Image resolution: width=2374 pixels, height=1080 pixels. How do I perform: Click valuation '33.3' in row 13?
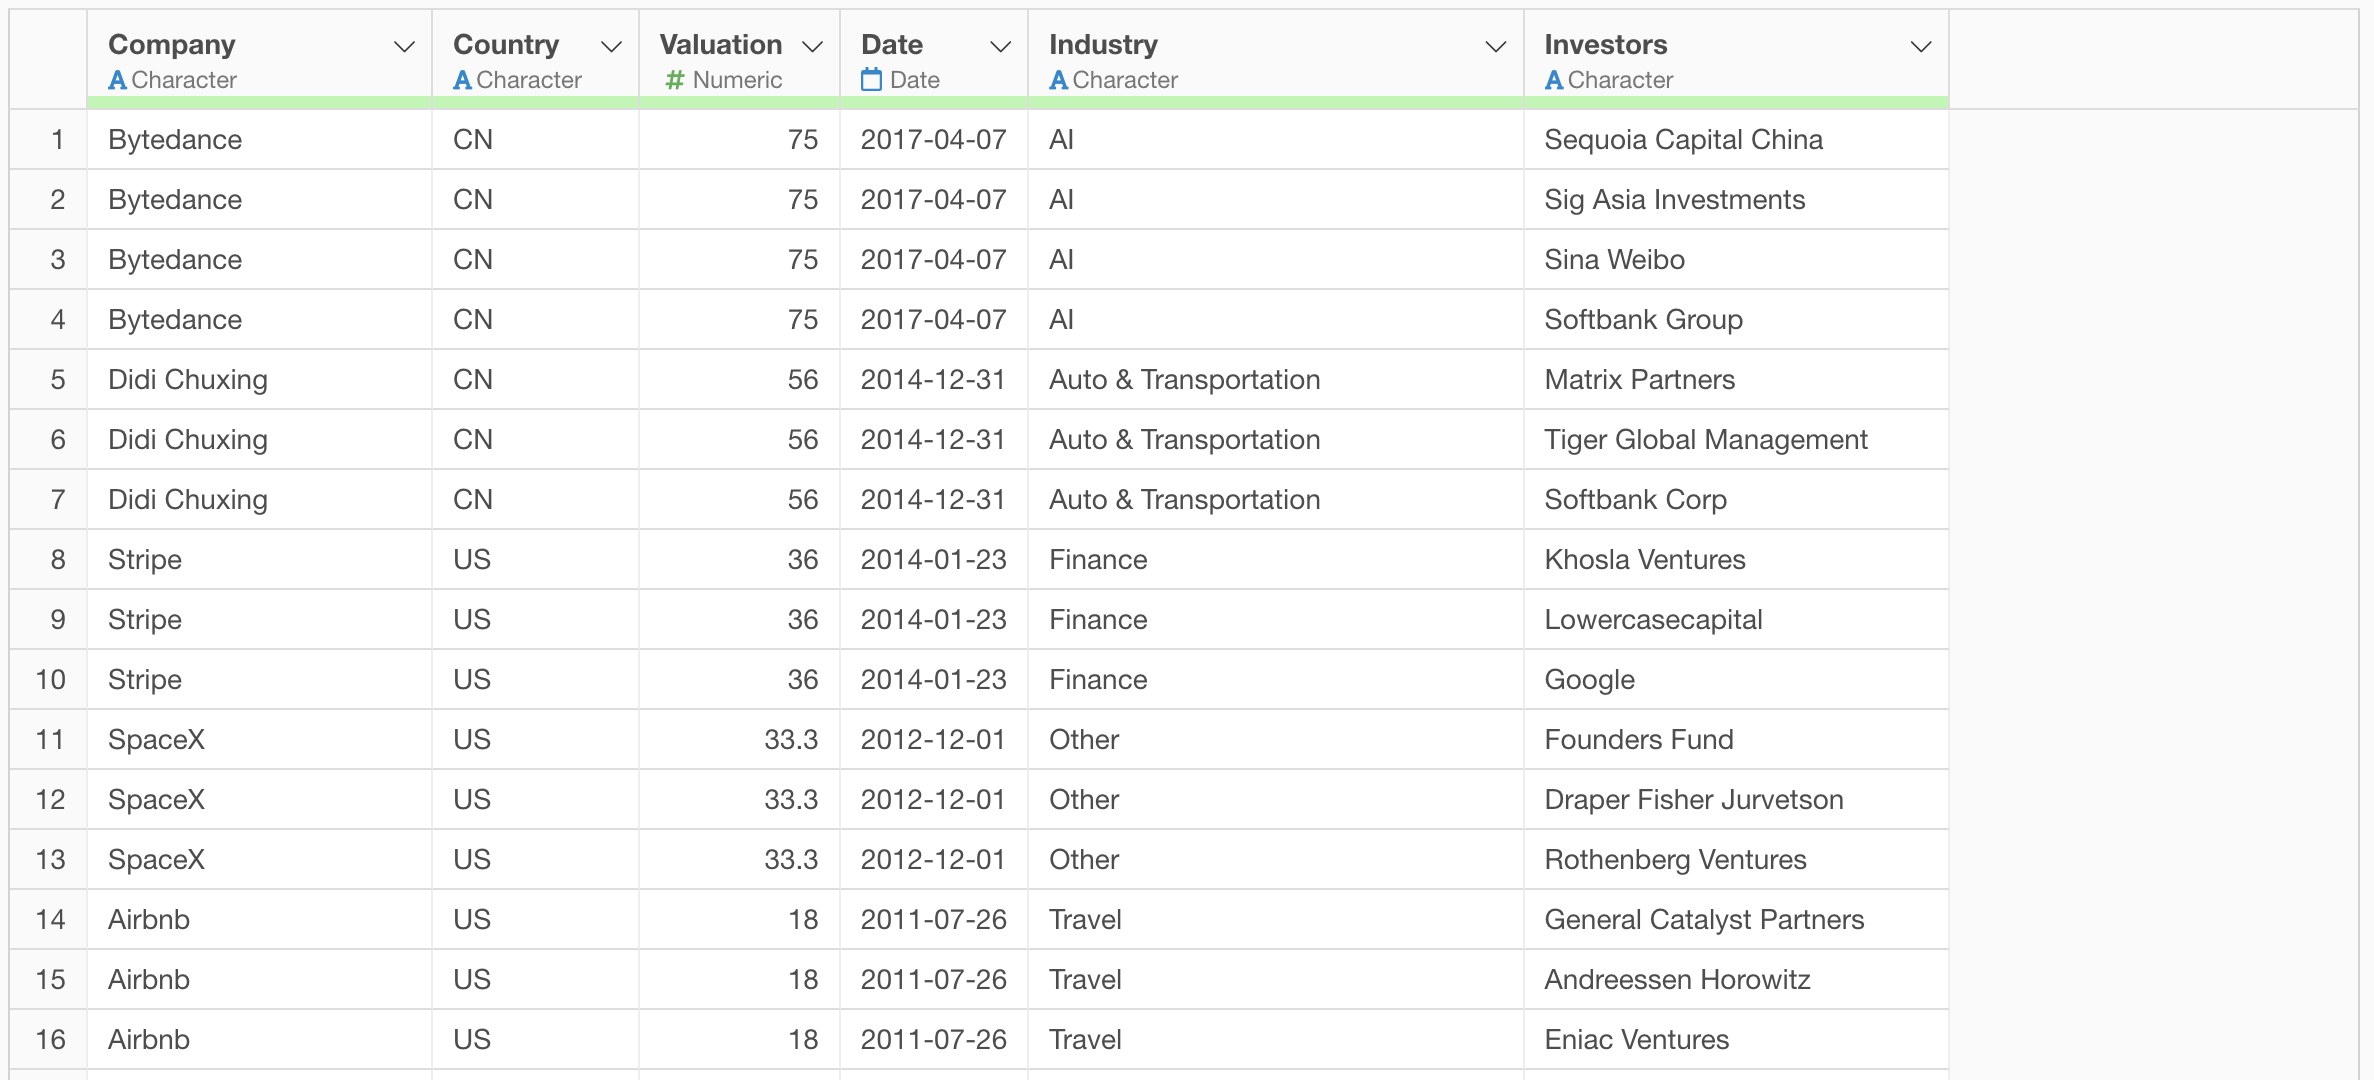pyautogui.click(x=739, y=860)
